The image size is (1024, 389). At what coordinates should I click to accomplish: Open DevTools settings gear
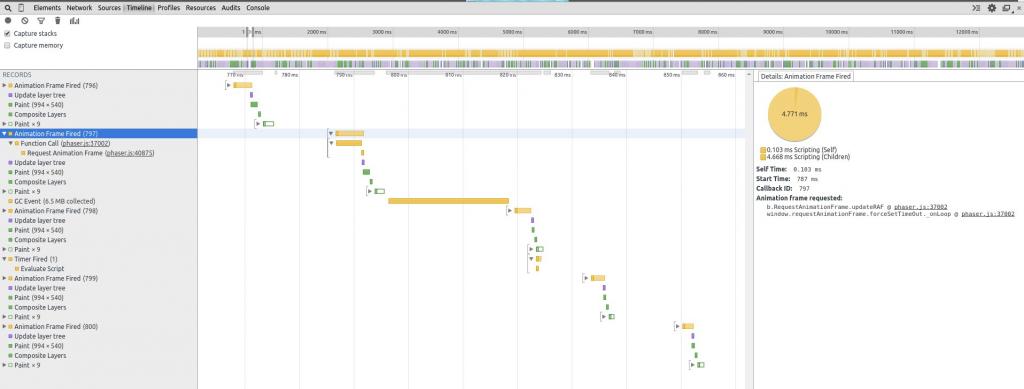coord(992,8)
